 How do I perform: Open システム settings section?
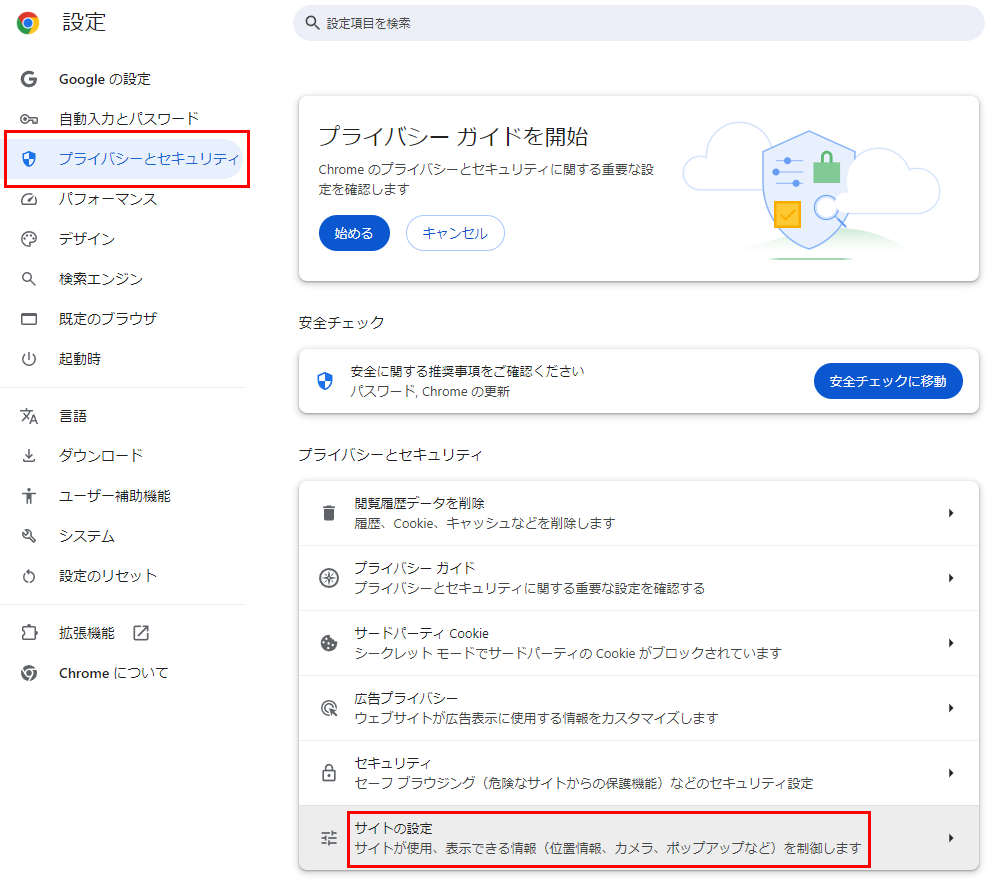87,536
